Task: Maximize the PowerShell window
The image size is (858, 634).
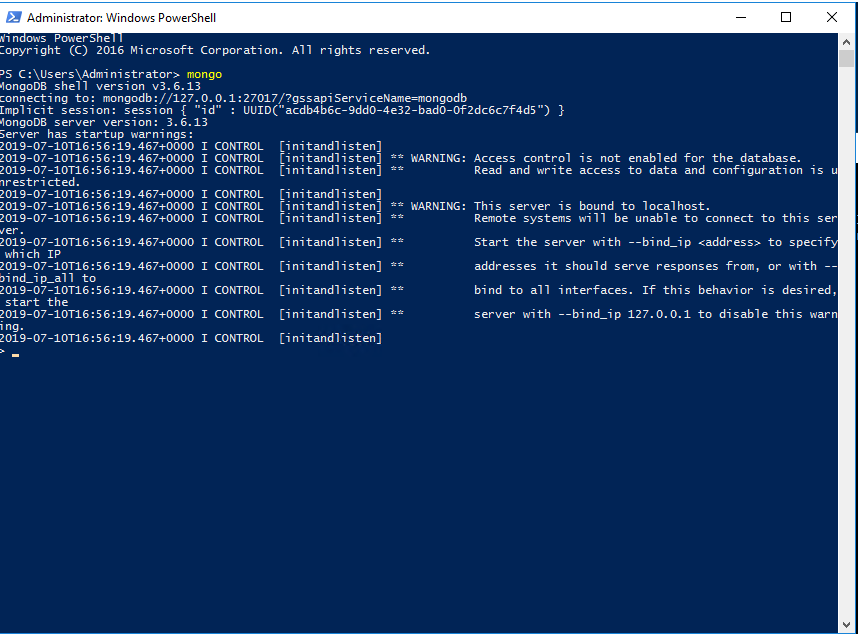Action: tap(786, 18)
